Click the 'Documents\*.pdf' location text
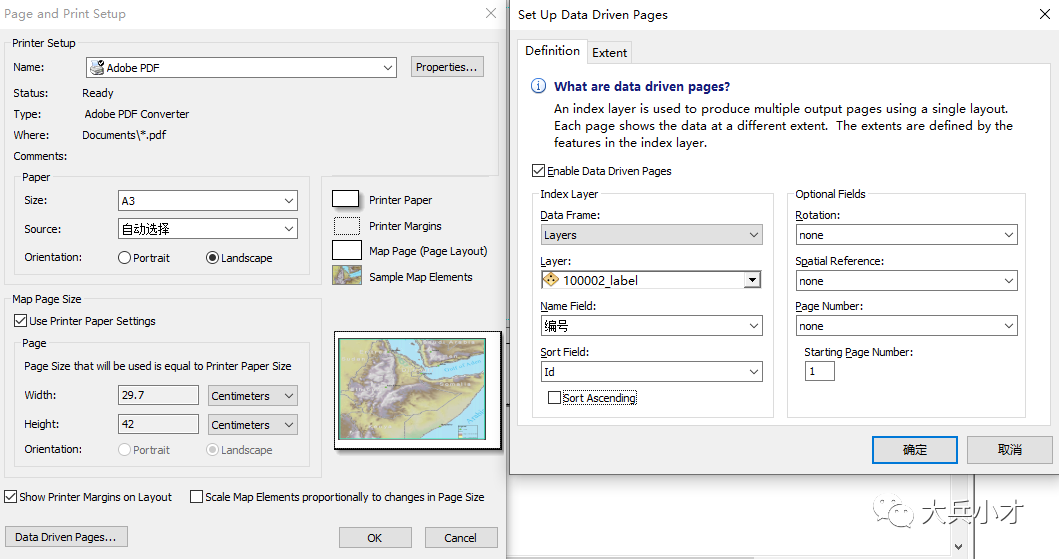Screen dimensions: 1059x559 (x=124, y=135)
